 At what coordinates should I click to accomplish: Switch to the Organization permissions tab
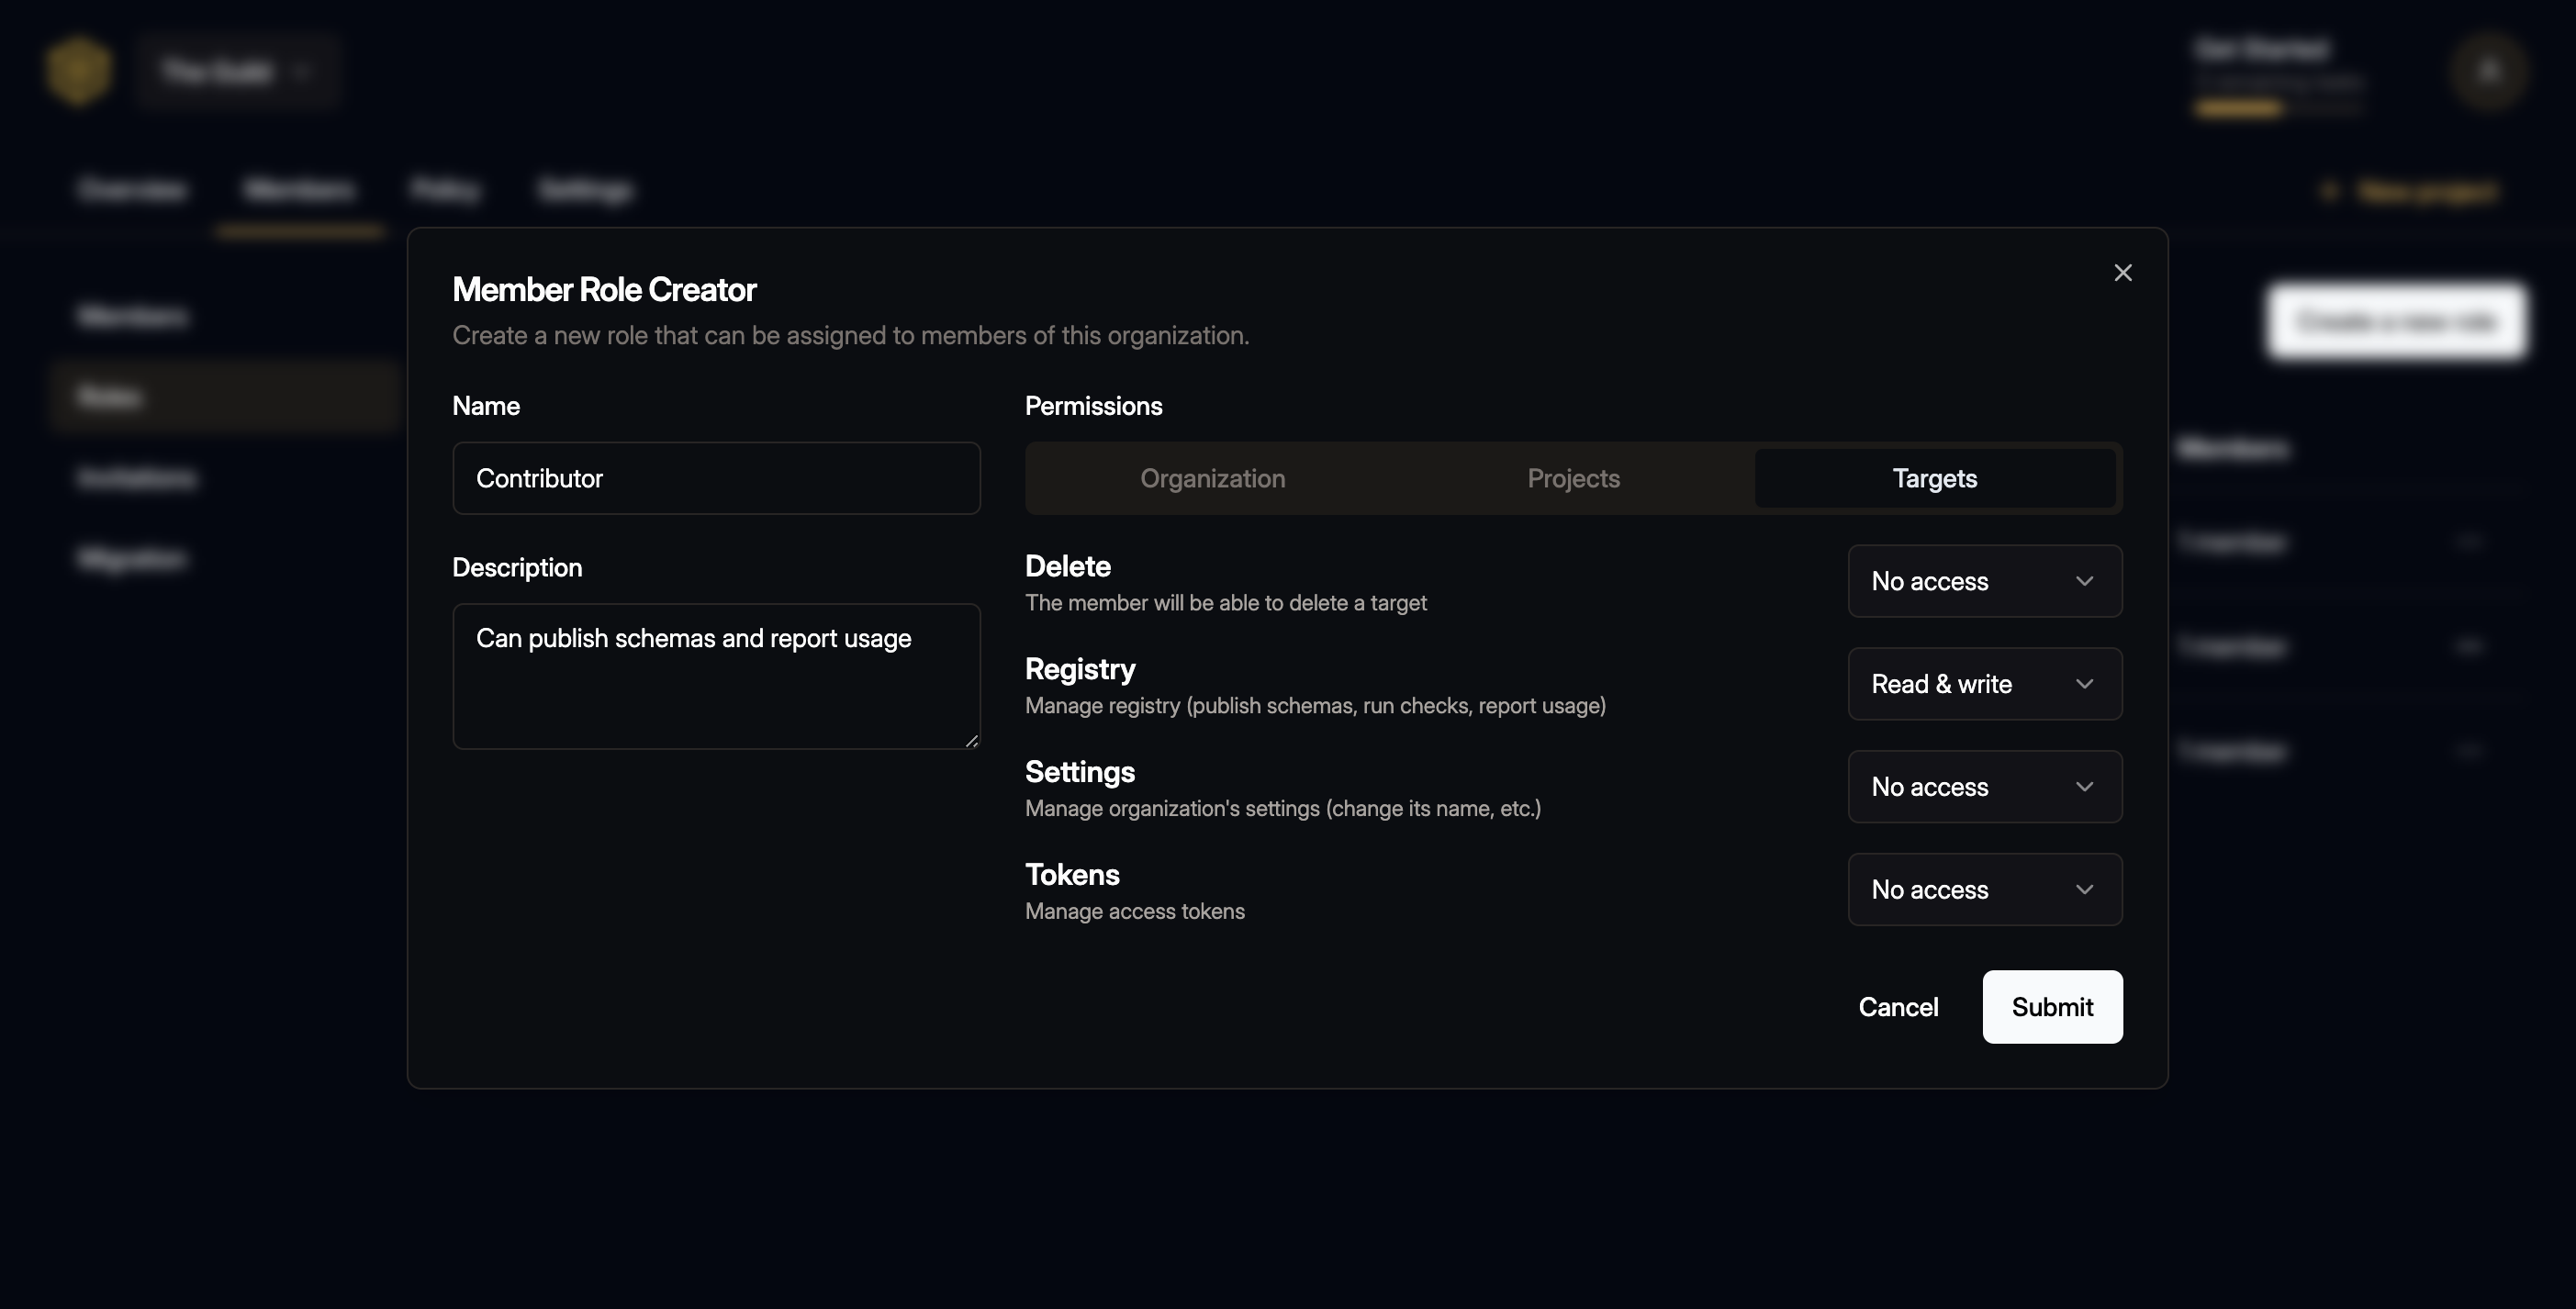[1212, 478]
